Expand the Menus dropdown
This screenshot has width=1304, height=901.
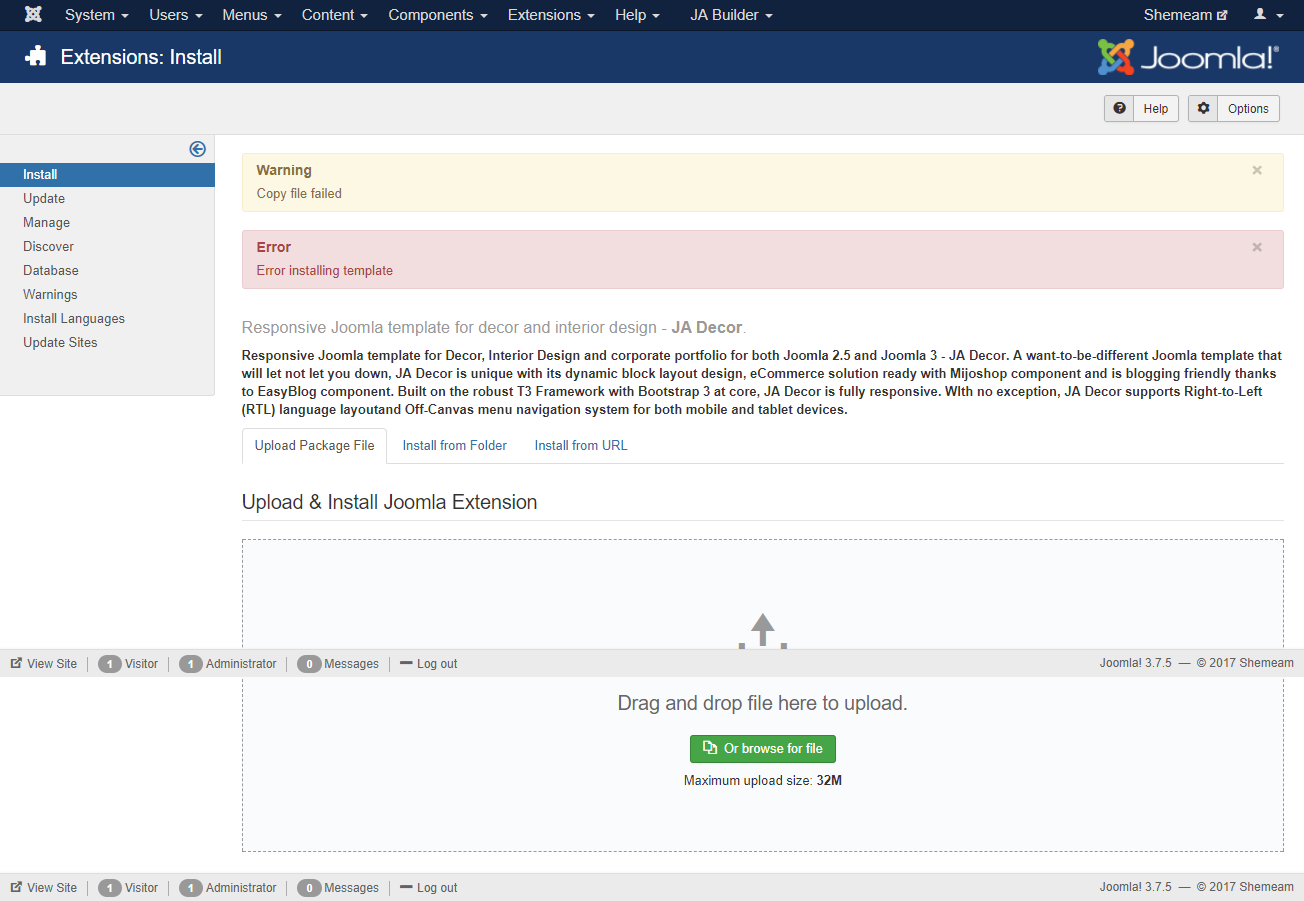[252, 15]
